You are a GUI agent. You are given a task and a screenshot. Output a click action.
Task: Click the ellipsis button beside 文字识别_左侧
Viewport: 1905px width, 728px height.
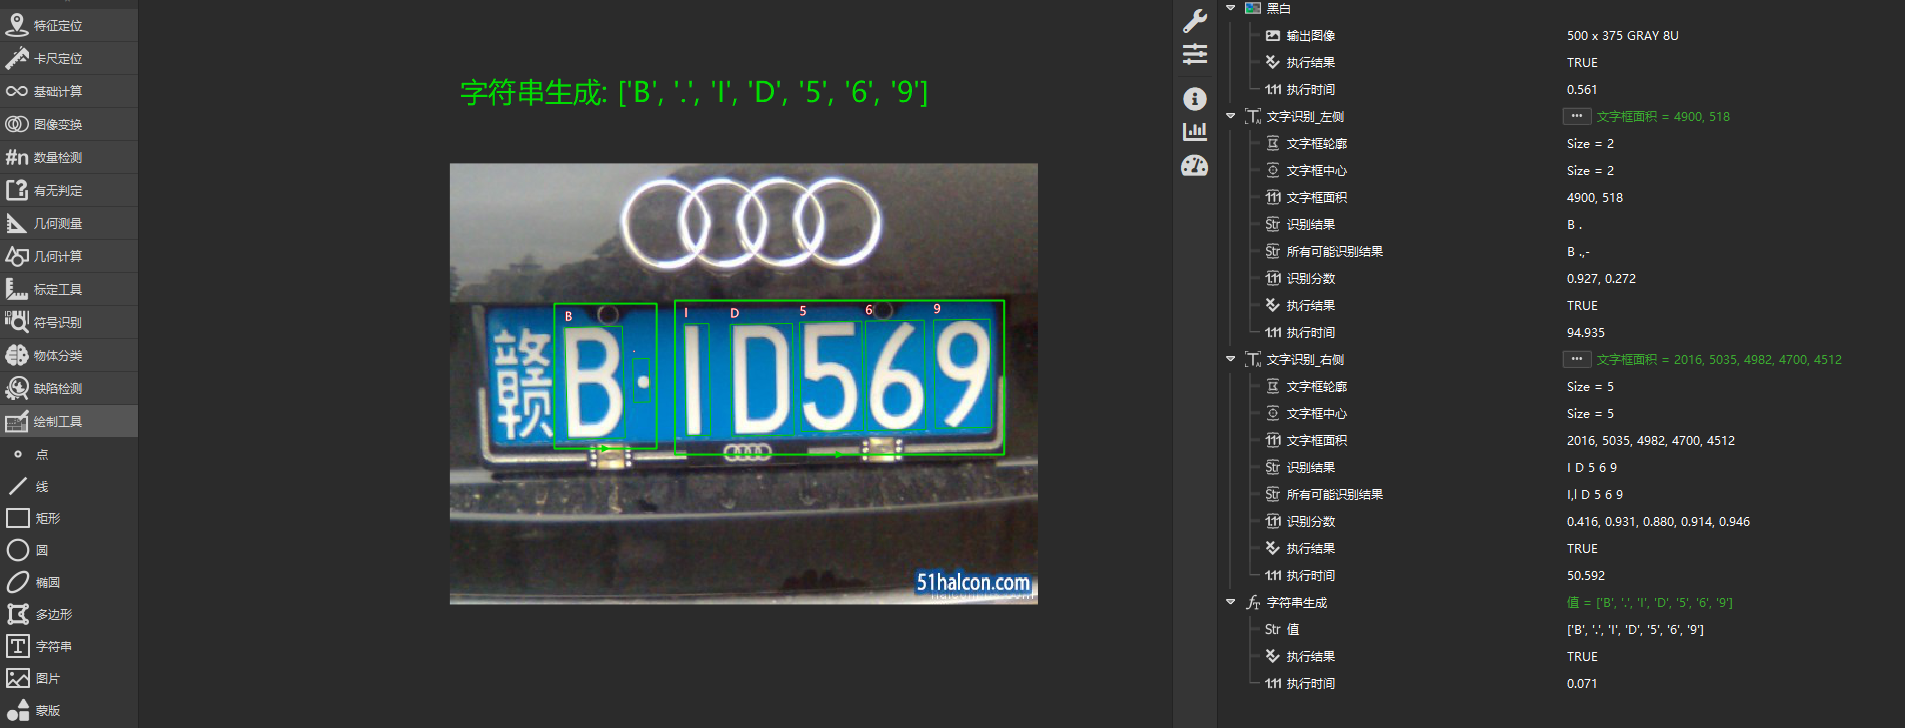pyautogui.click(x=1576, y=116)
